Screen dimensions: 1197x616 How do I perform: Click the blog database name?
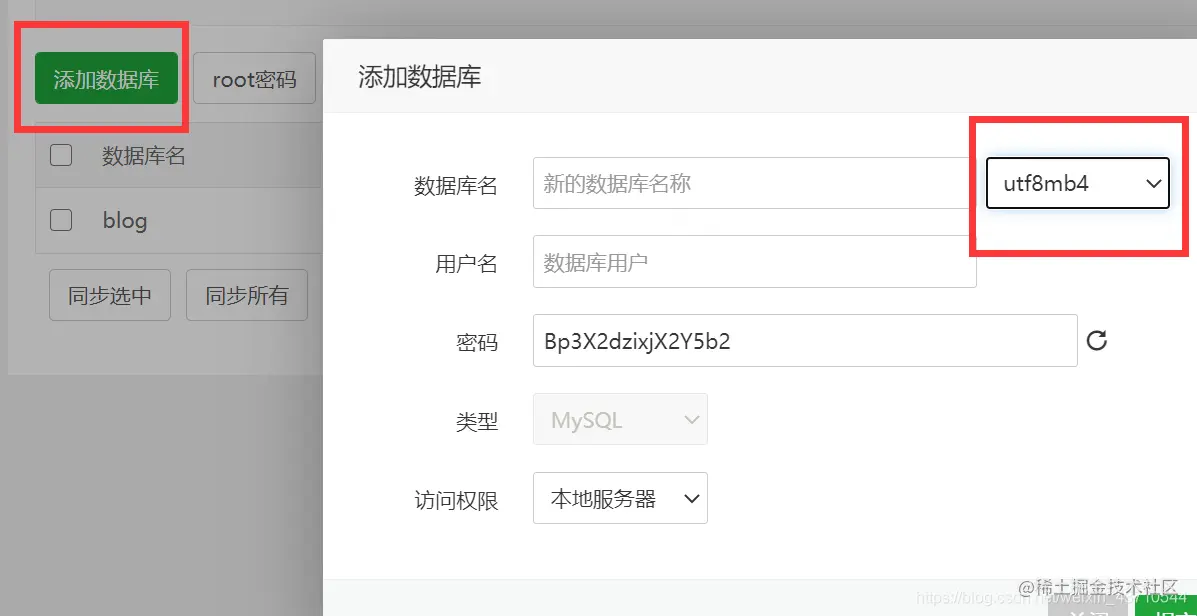coord(124,221)
